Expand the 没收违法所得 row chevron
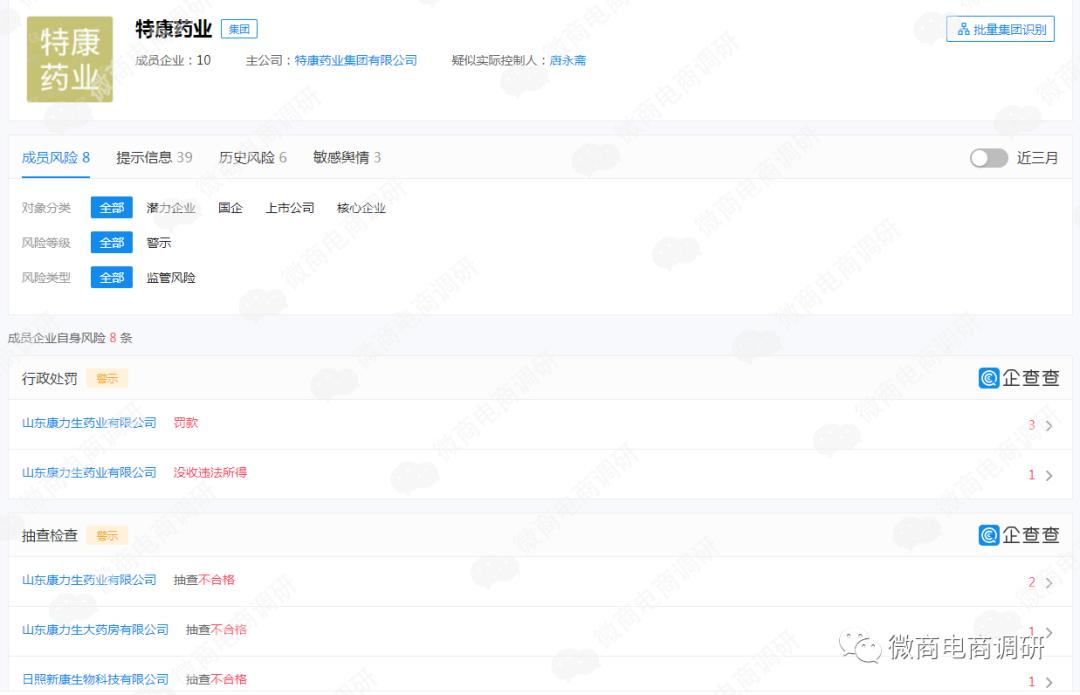The width and height of the screenshot is (1080, 695). 1049,475
